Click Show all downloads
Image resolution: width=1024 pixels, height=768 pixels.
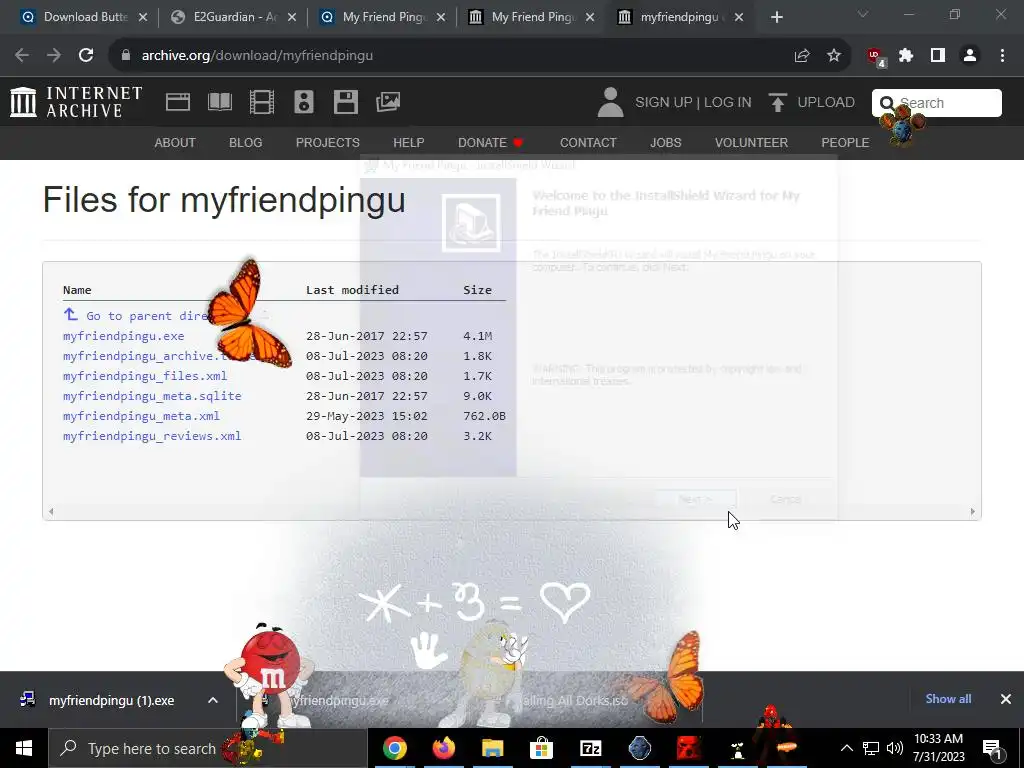pyautogui.click(x=948, y=699)
